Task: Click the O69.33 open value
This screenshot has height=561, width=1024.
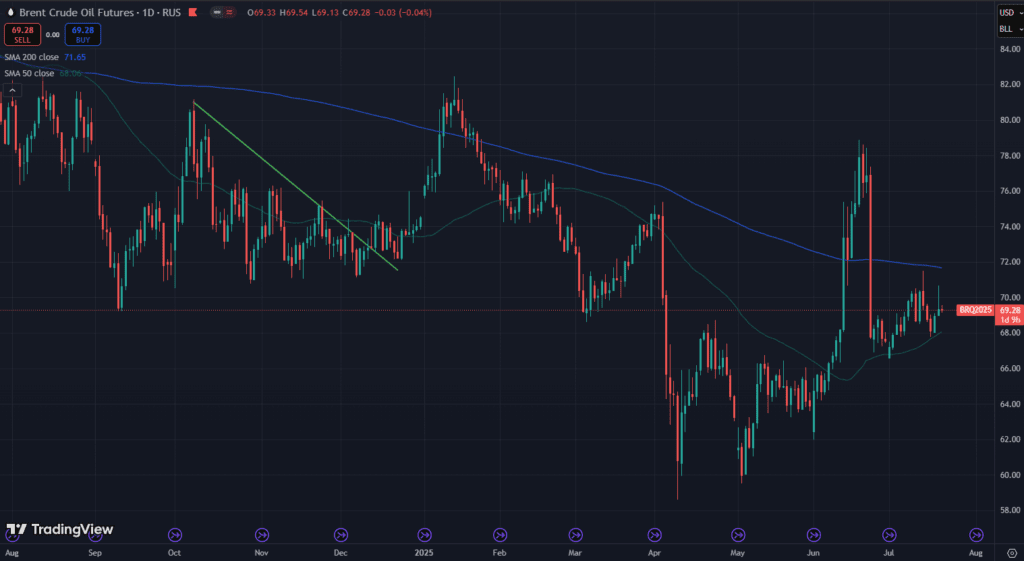Action: pyautogui.click(x=262, y=12)
